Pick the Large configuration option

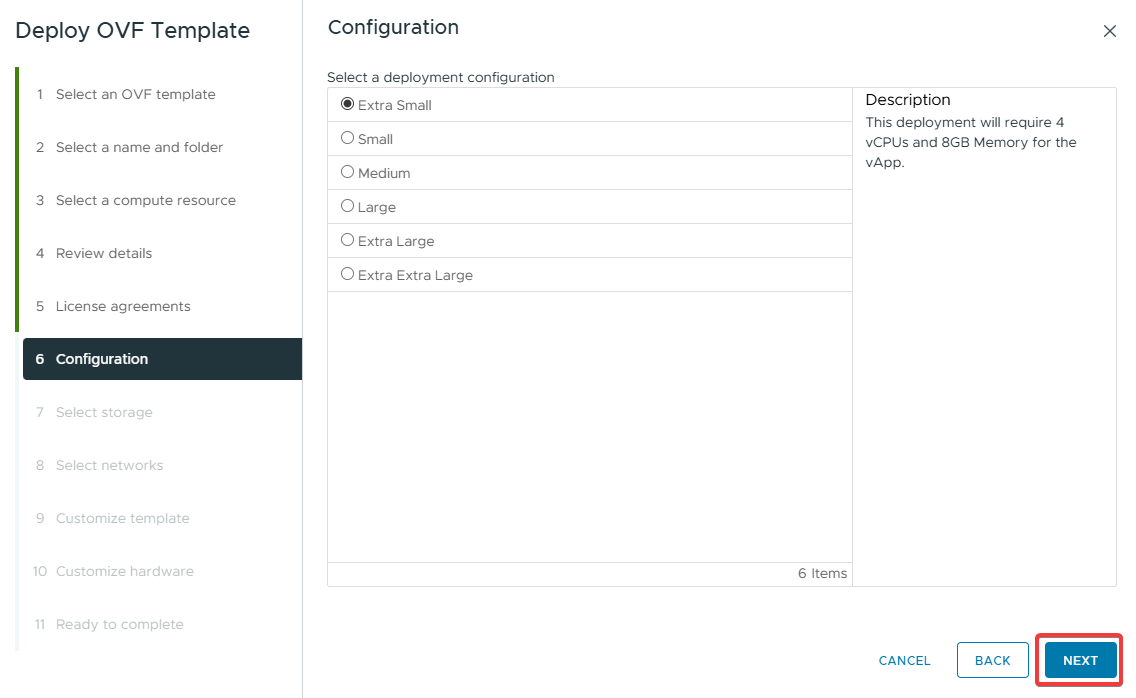coord(348,206)
